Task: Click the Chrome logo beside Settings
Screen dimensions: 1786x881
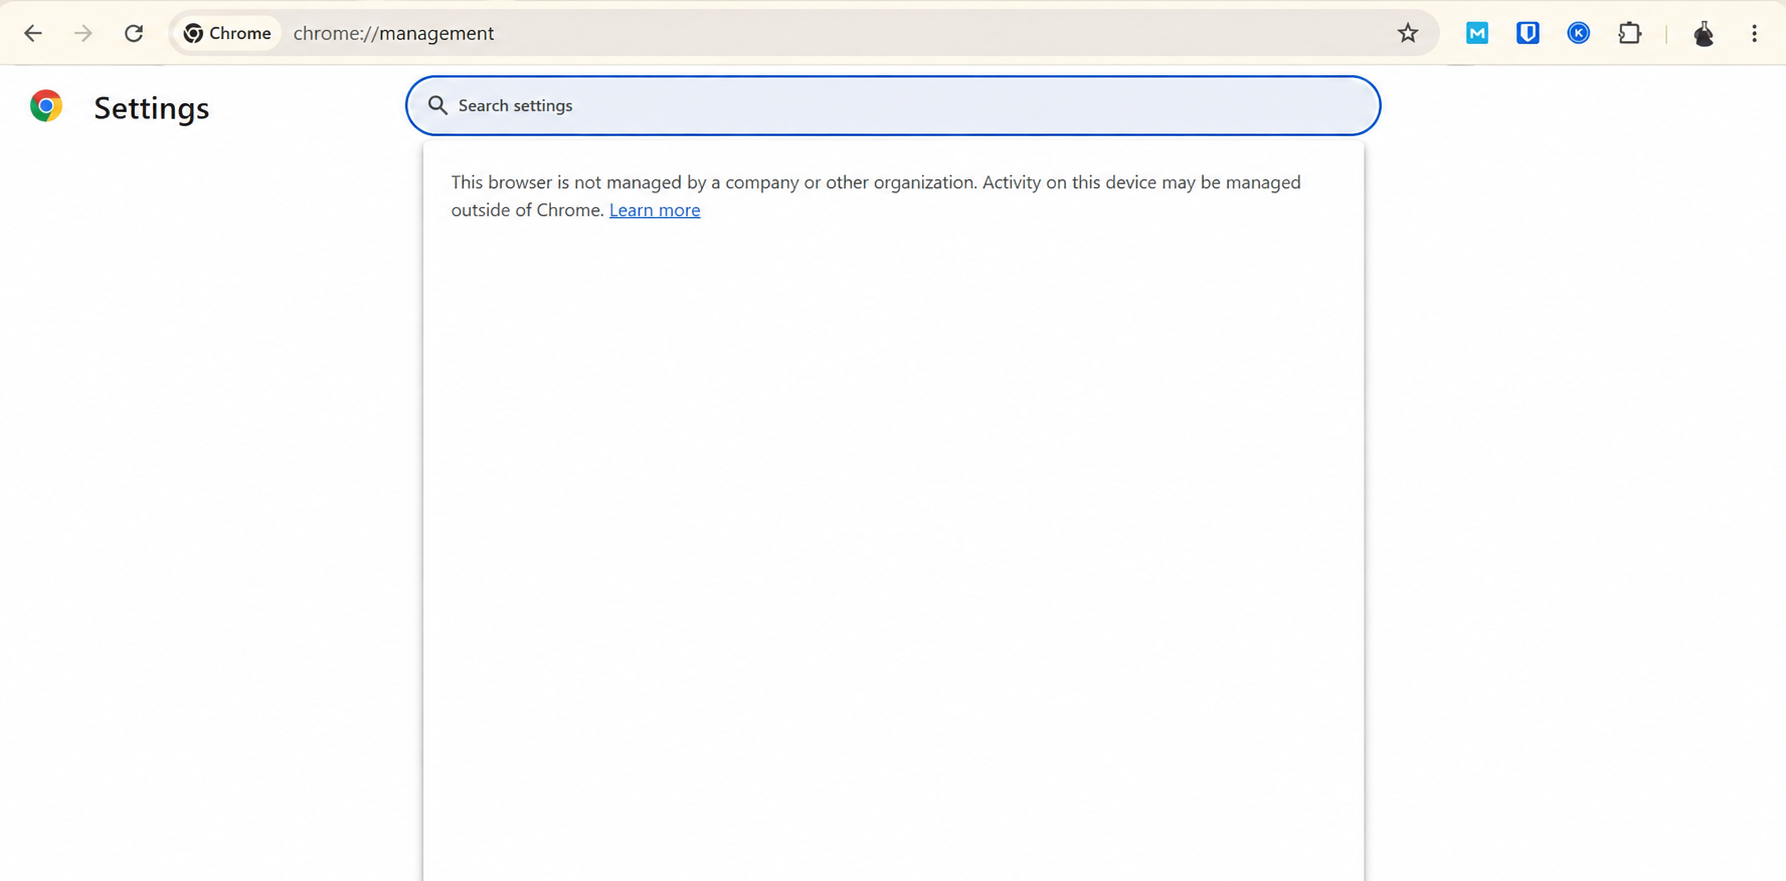Action: [46, 106]
